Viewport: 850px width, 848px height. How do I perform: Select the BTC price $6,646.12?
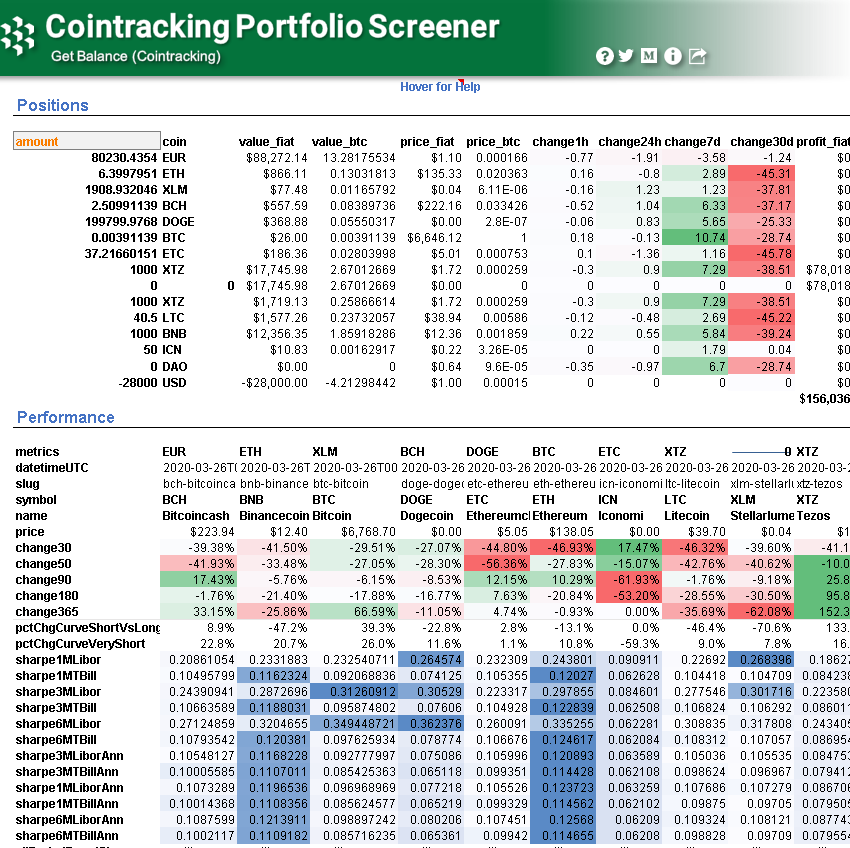tap(435, 237)
